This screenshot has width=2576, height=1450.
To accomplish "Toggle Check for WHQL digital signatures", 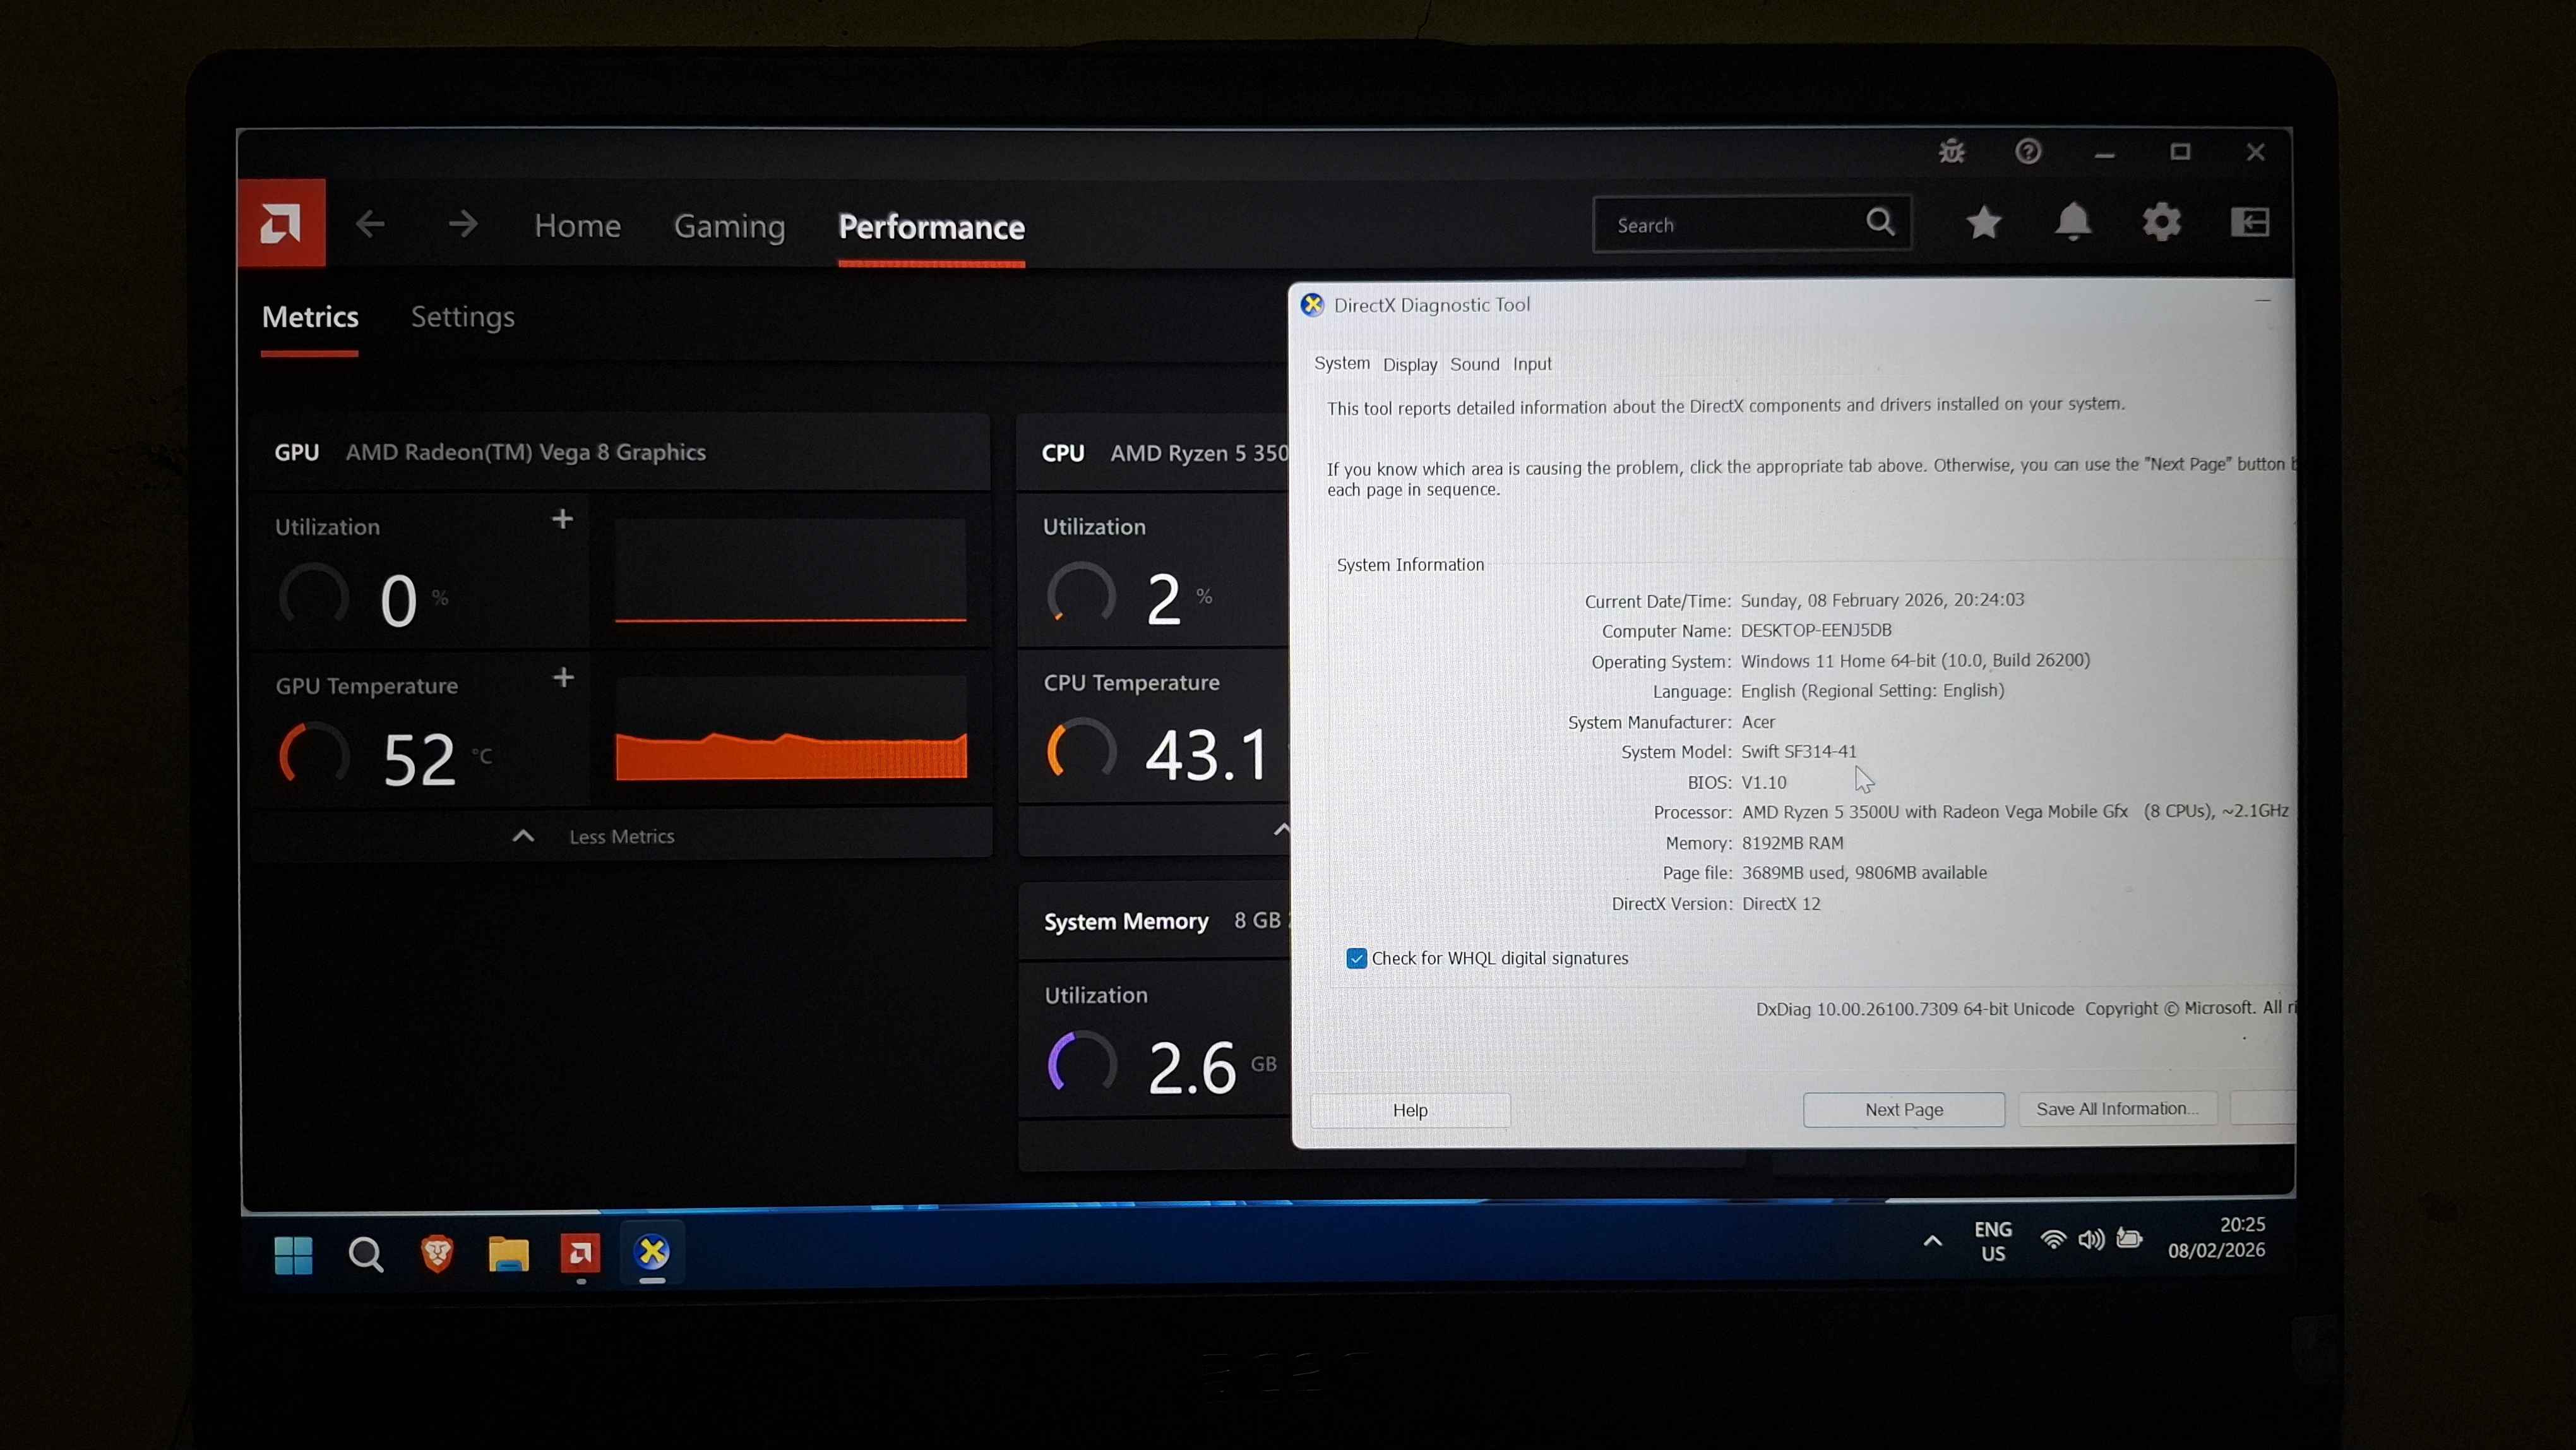I will tap(1356, 959).
